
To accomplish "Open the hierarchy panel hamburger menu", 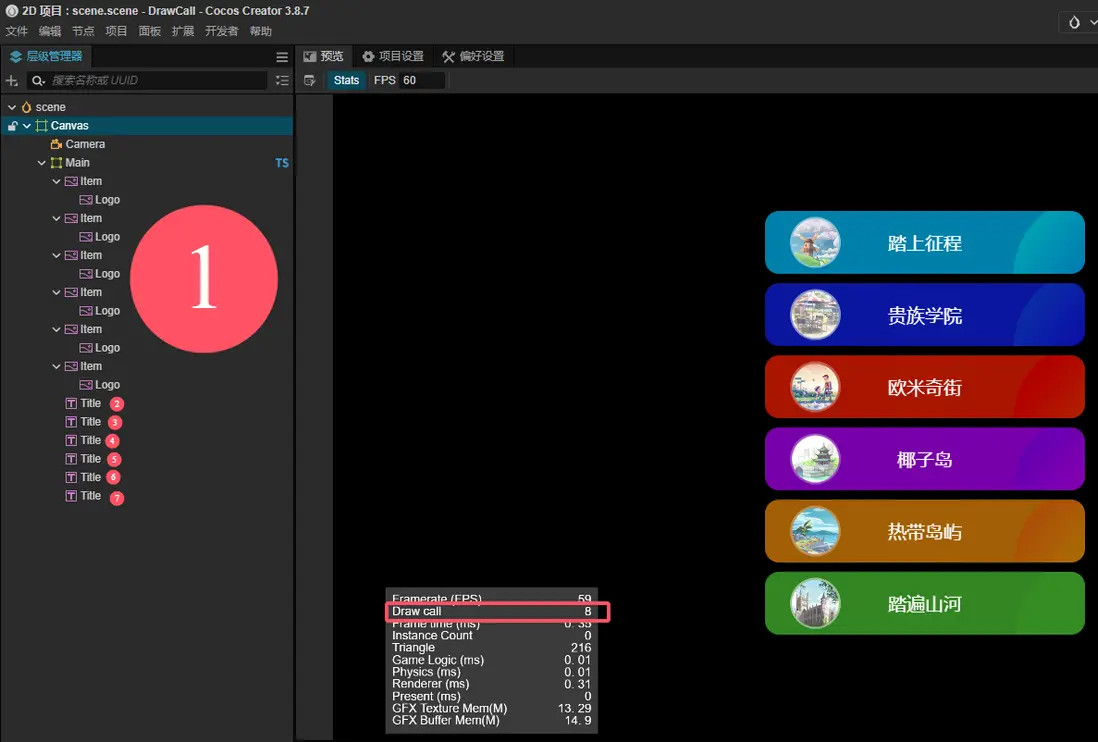I will (282, 57).
